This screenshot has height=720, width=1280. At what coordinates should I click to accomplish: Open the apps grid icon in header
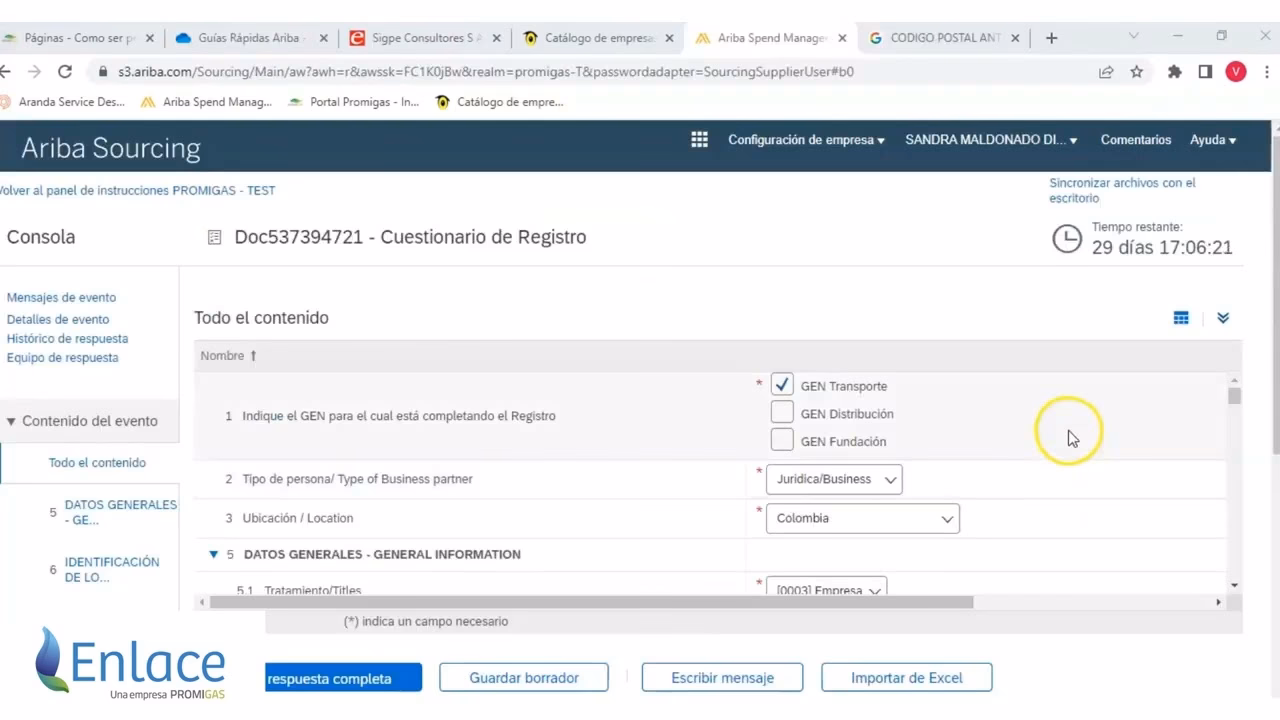click(x=698, y=139)
